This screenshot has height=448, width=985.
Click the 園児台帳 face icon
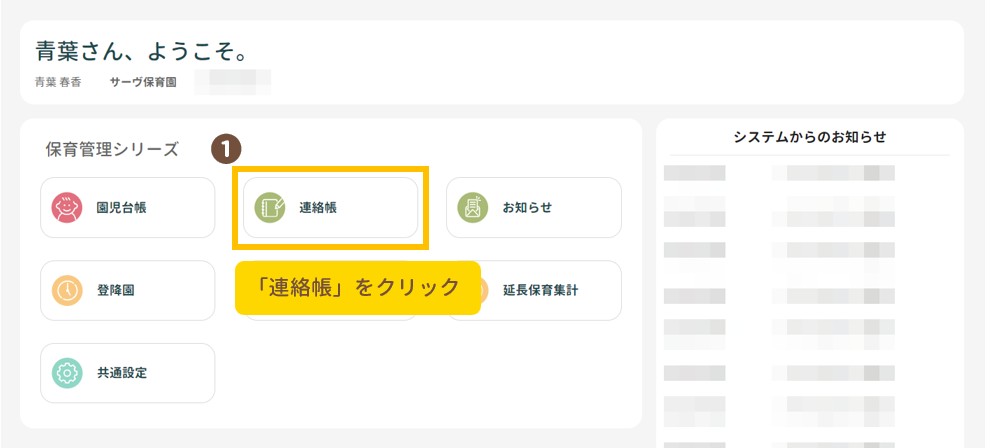coord(67,208)
